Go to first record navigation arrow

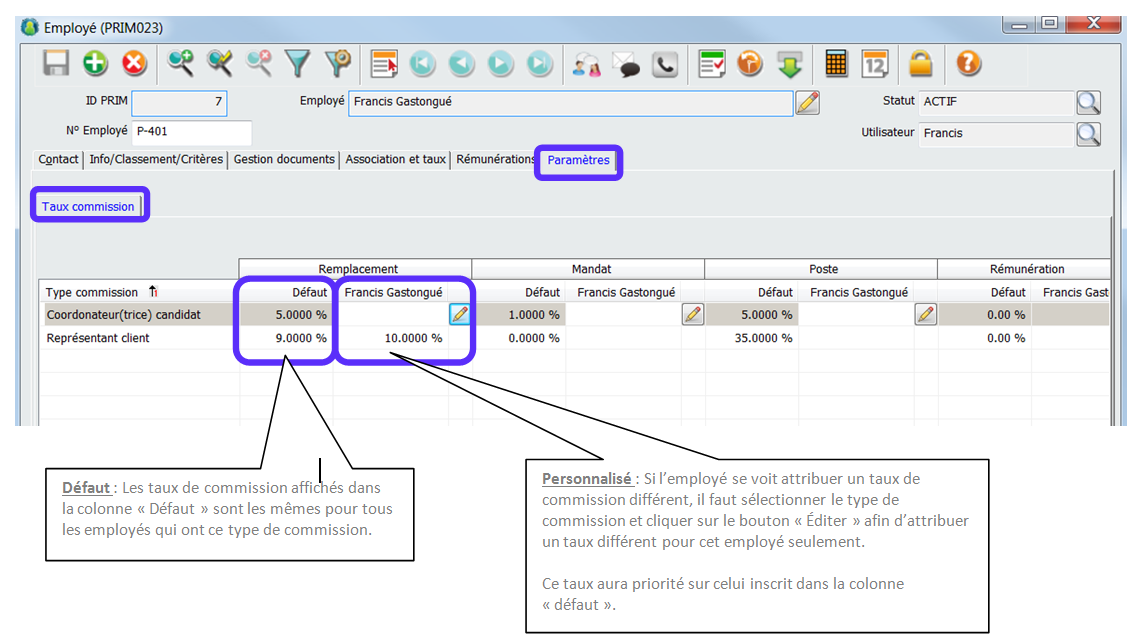click(421, 64)
